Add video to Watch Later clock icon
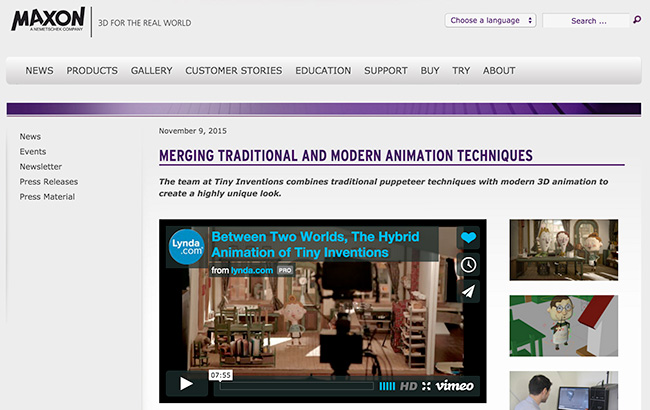 468,264
